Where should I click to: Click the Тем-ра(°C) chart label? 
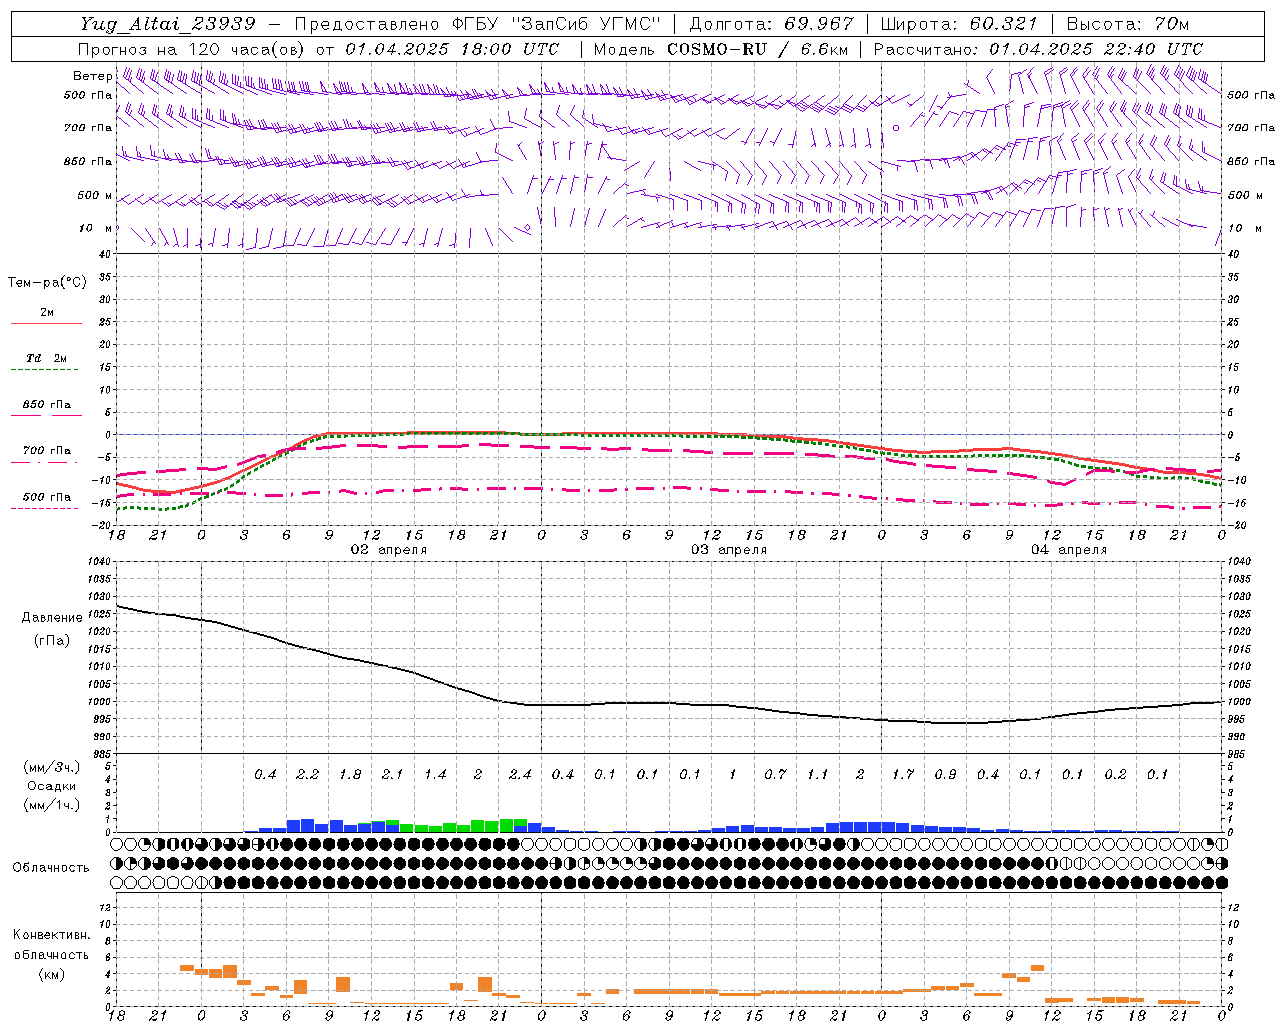(x=47, y=283)
